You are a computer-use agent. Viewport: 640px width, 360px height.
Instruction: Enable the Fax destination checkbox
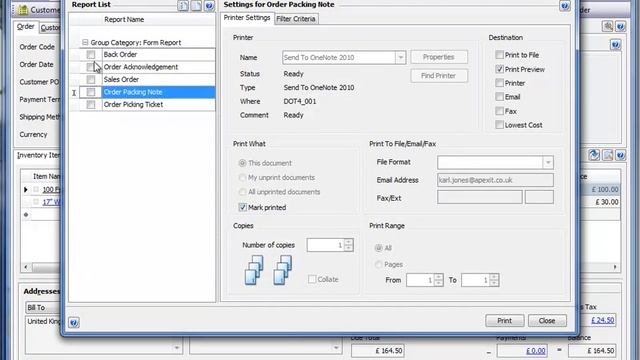click(x=499, y=111)
